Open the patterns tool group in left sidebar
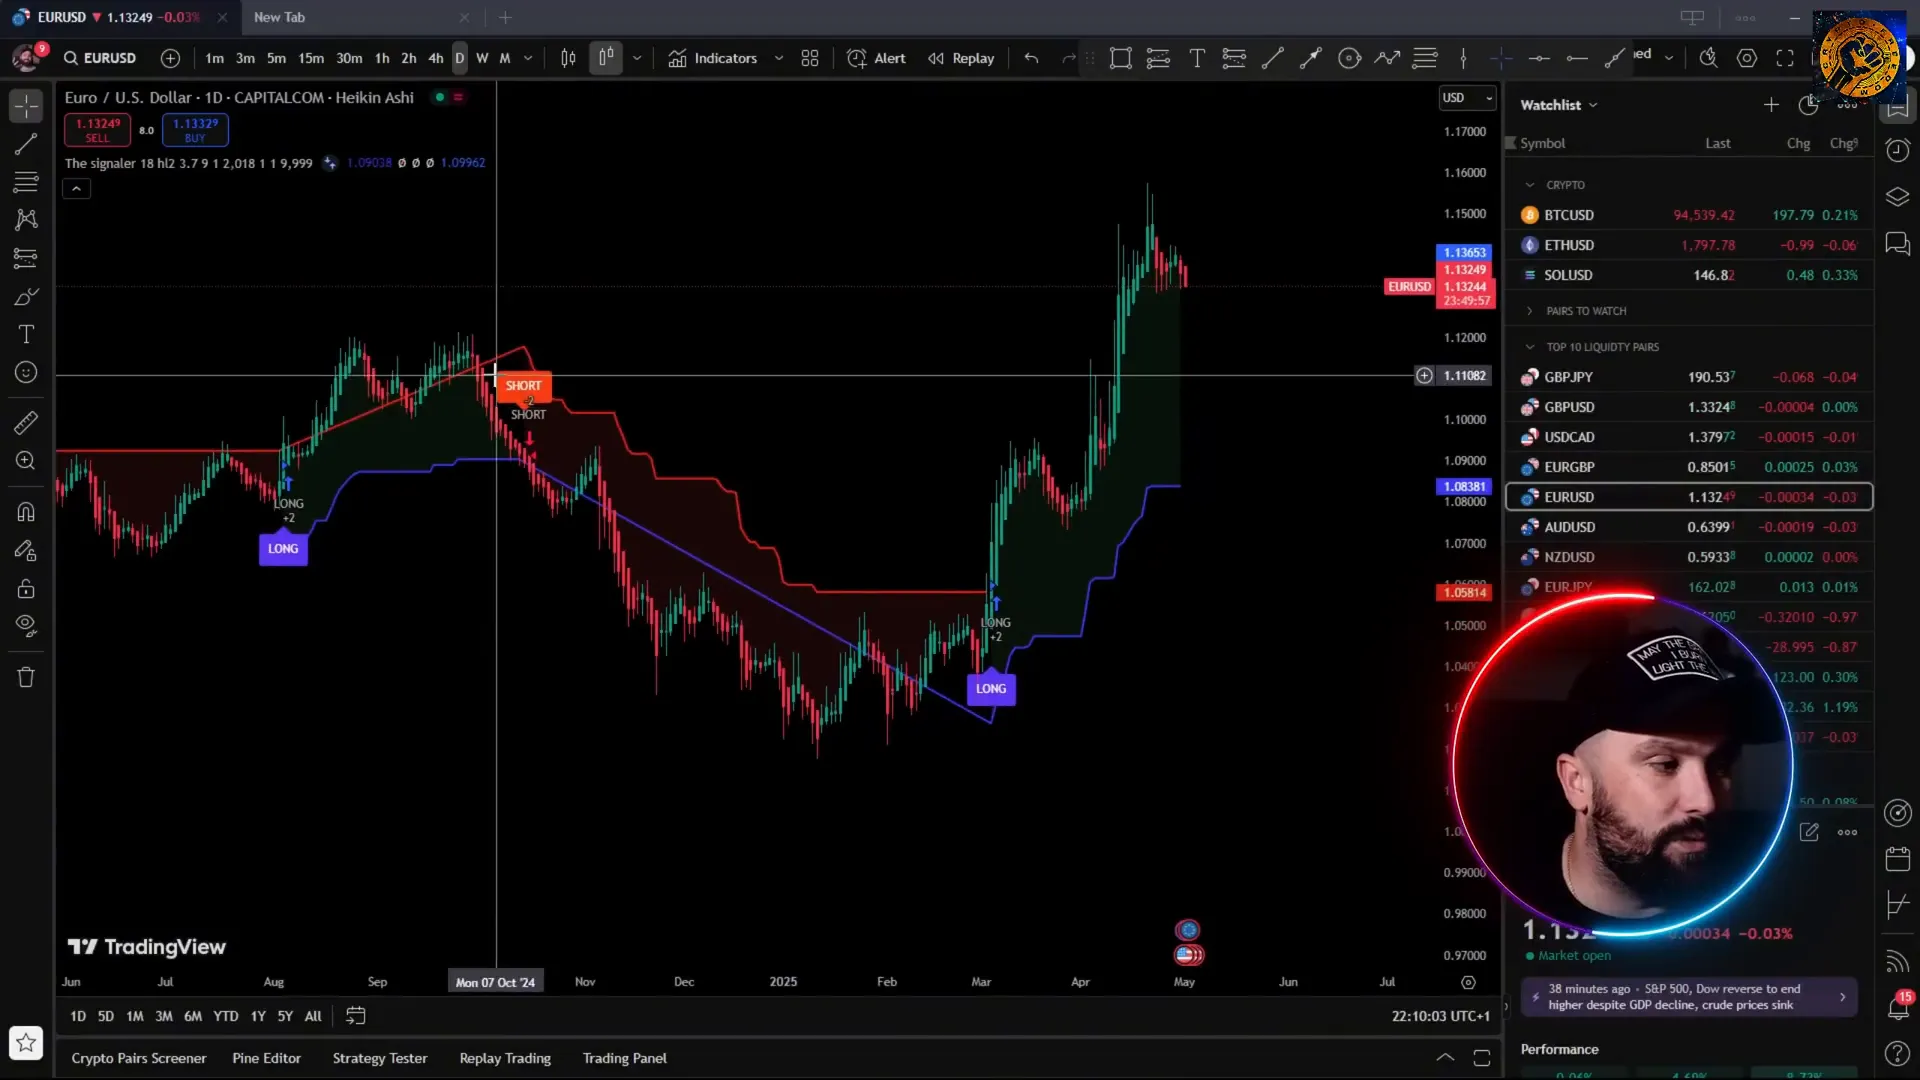Screen dimensions: 1920x1080 click(x=26, y=220)
